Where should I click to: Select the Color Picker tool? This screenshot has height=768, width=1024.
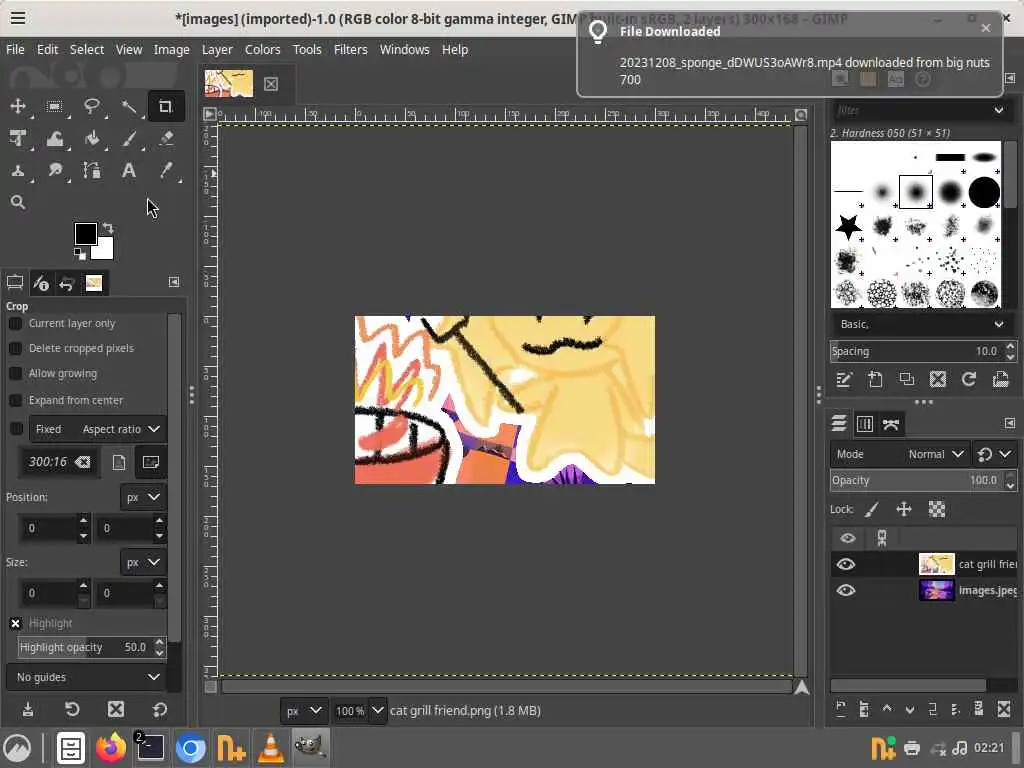tap(166, 170)
